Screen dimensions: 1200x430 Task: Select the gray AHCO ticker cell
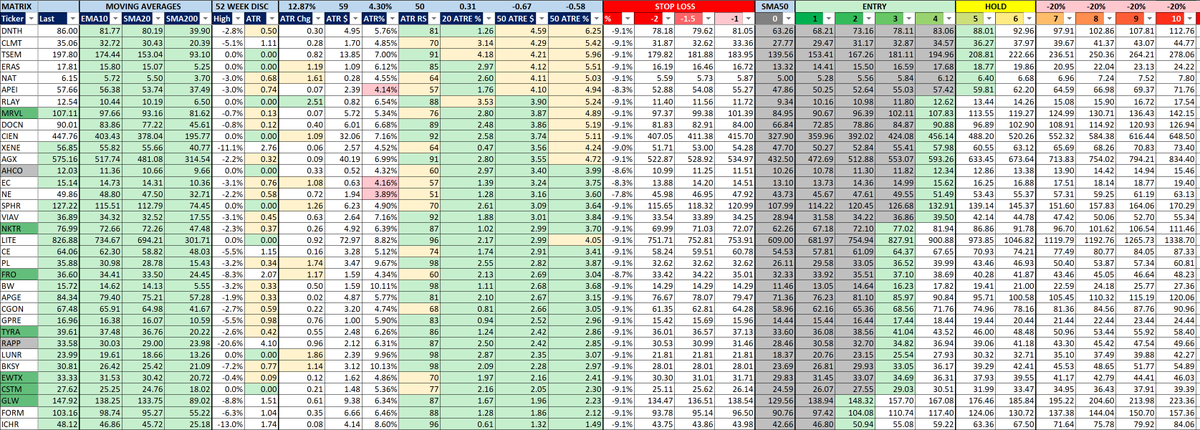tap(20, 170)
